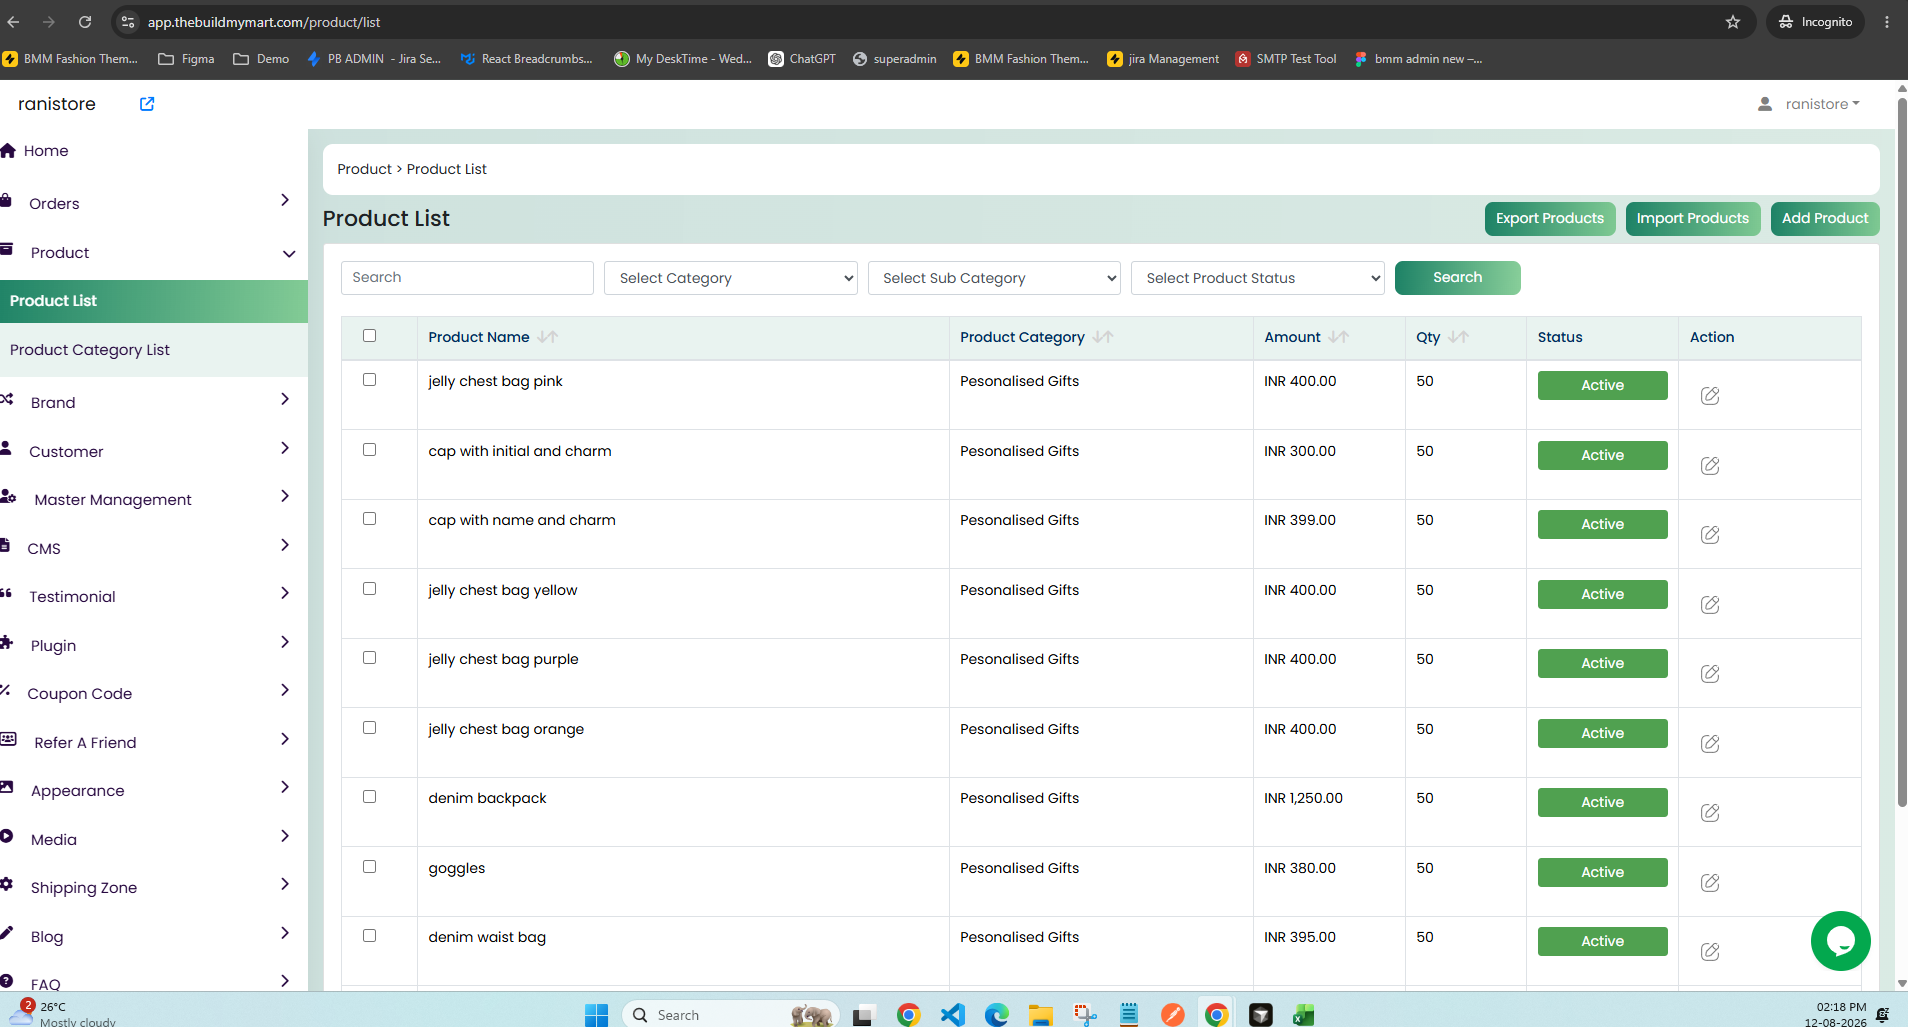
Task: Click the Export Products button
Action: (x=1550, y=219)
